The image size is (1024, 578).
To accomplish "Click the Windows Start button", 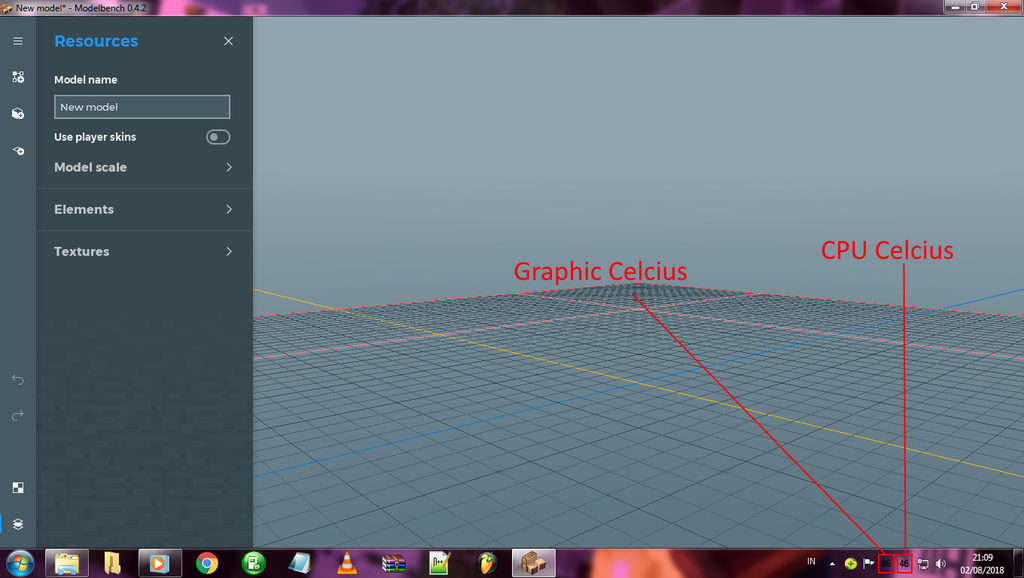I will pos(20,563).
